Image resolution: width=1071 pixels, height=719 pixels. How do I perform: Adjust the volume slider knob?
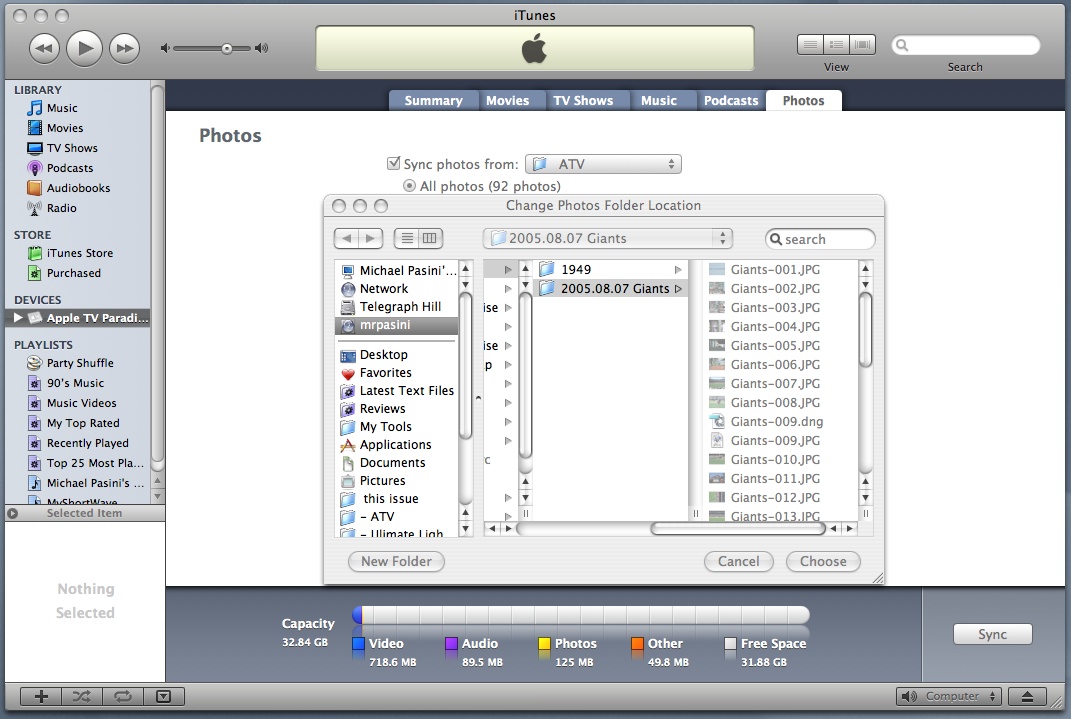click(227, 48)
